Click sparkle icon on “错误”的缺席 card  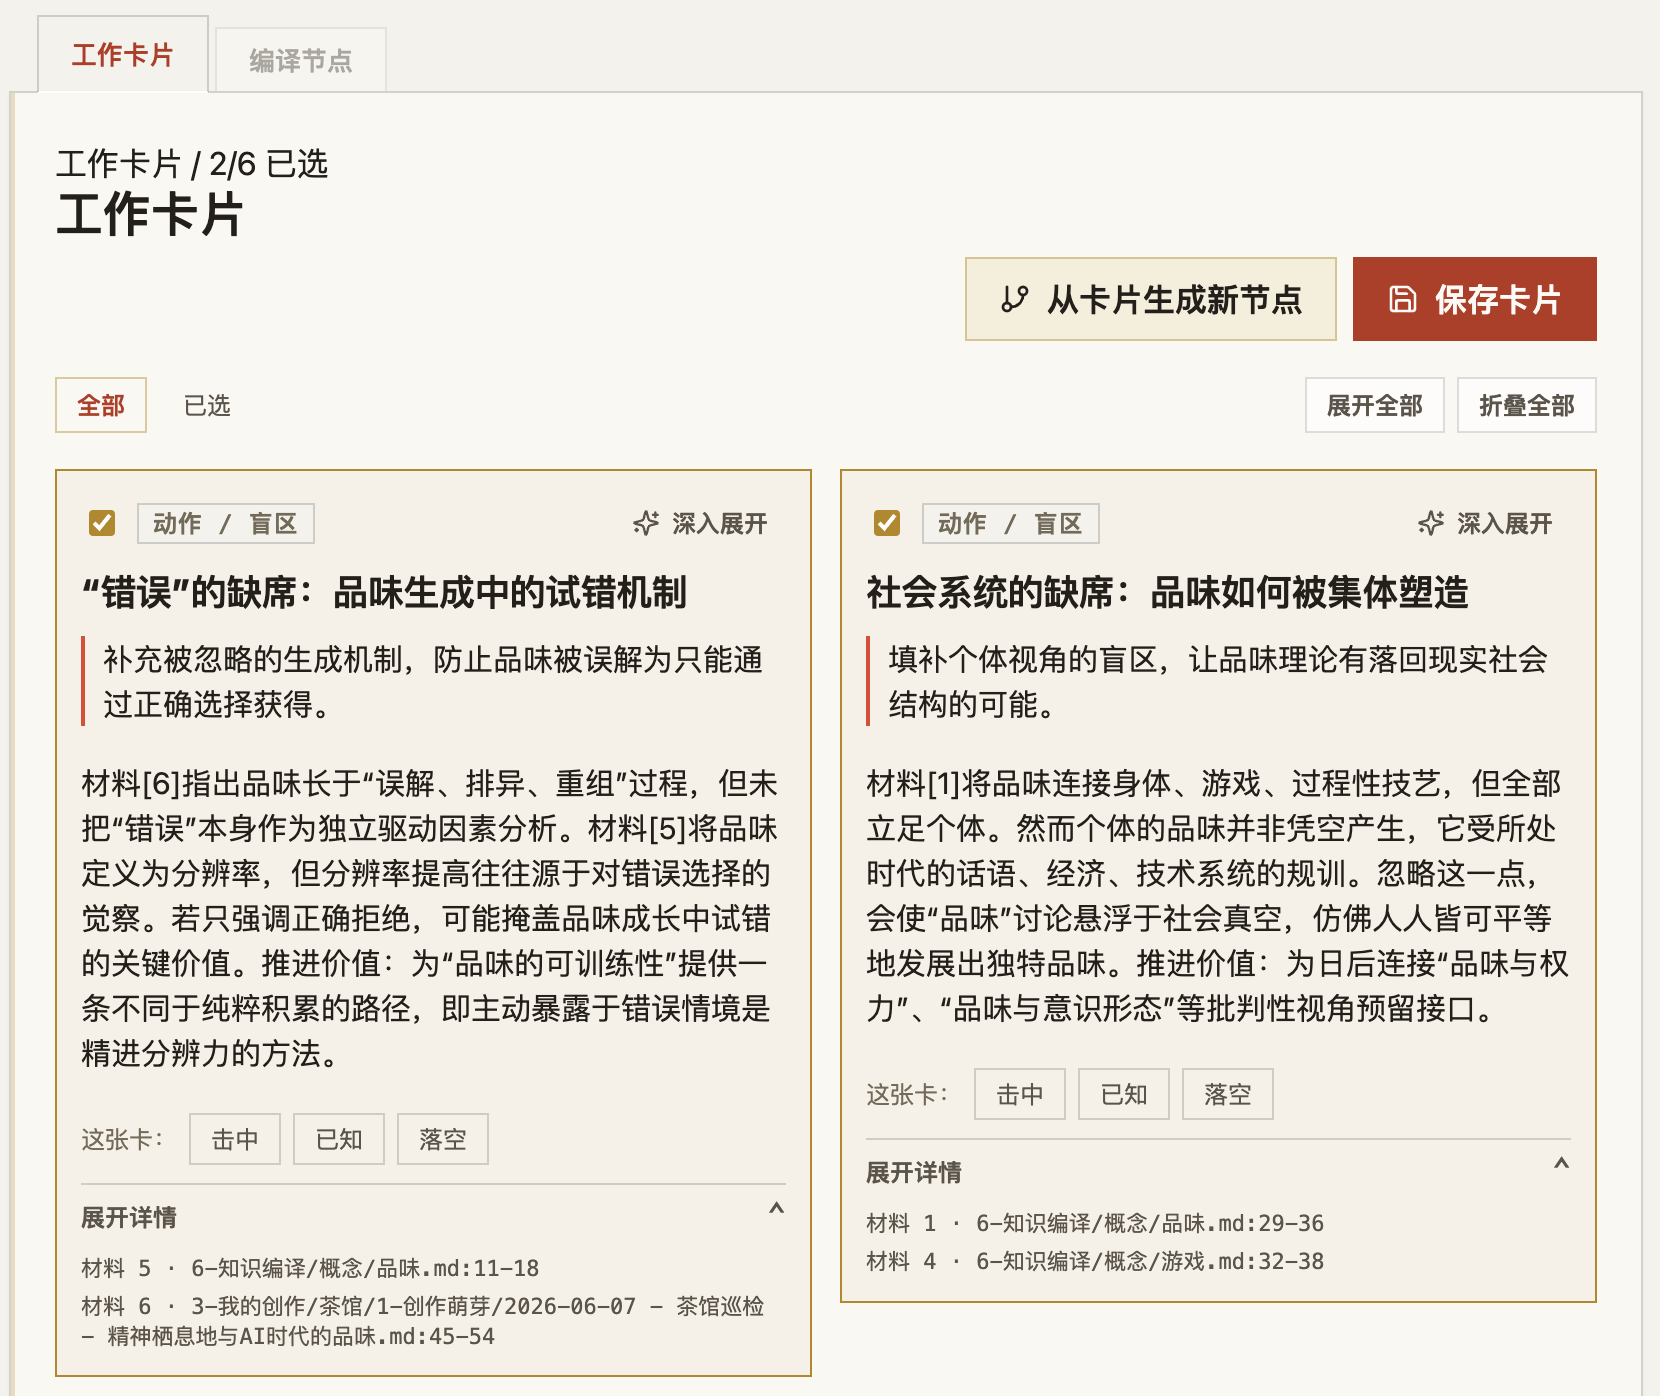point(646,523)
